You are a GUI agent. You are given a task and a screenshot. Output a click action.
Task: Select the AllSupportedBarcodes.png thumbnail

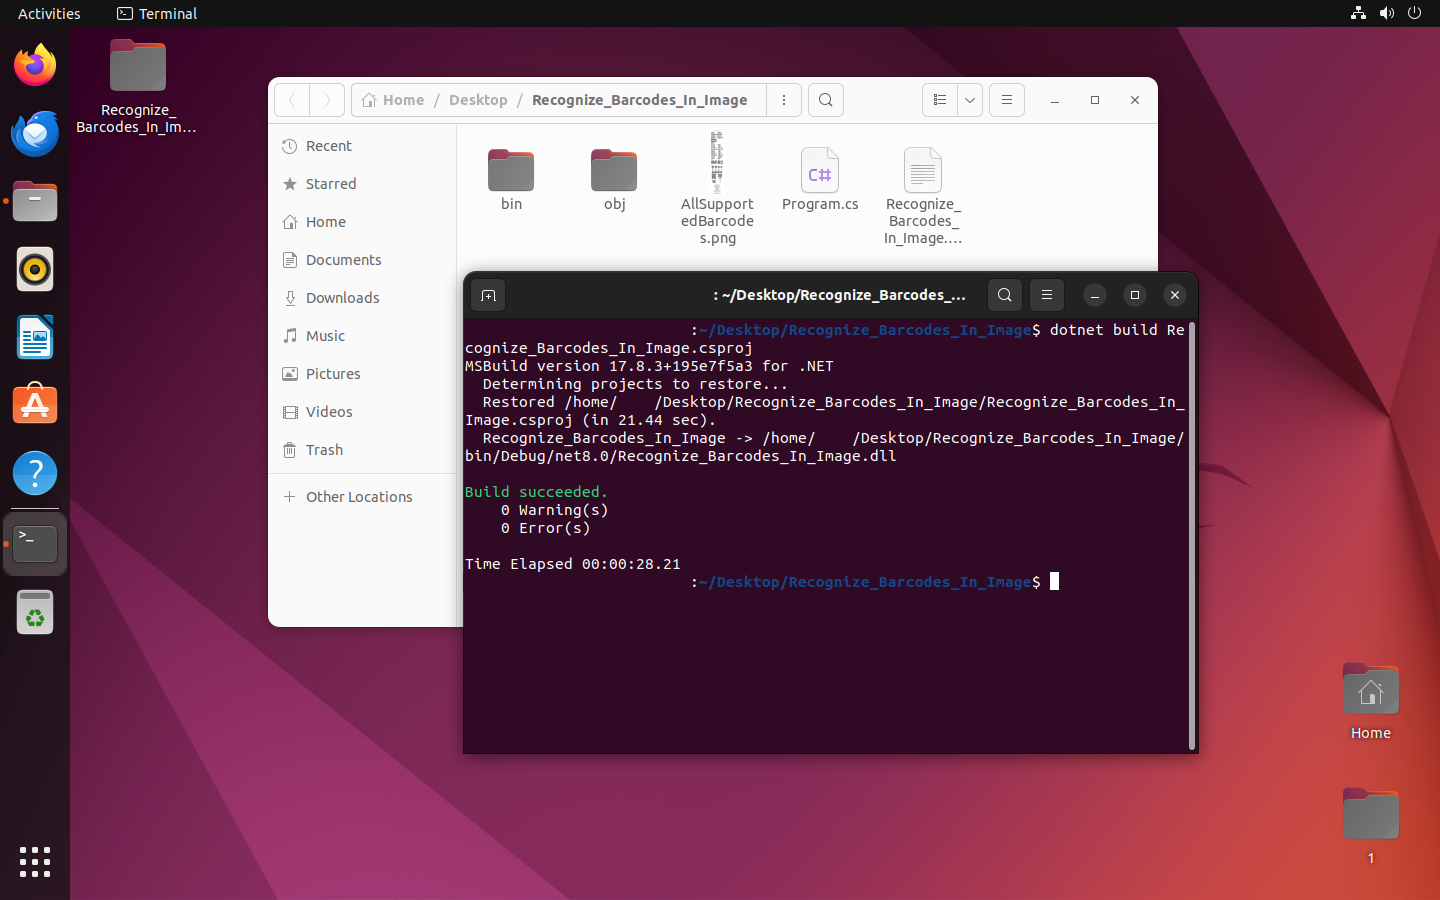pyautogui.click(x=717, y=165)
